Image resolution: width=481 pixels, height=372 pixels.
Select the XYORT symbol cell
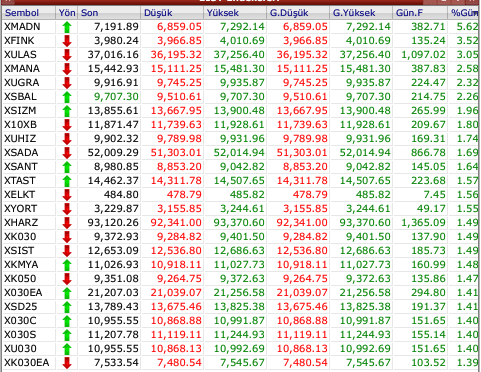coord(29,209)
